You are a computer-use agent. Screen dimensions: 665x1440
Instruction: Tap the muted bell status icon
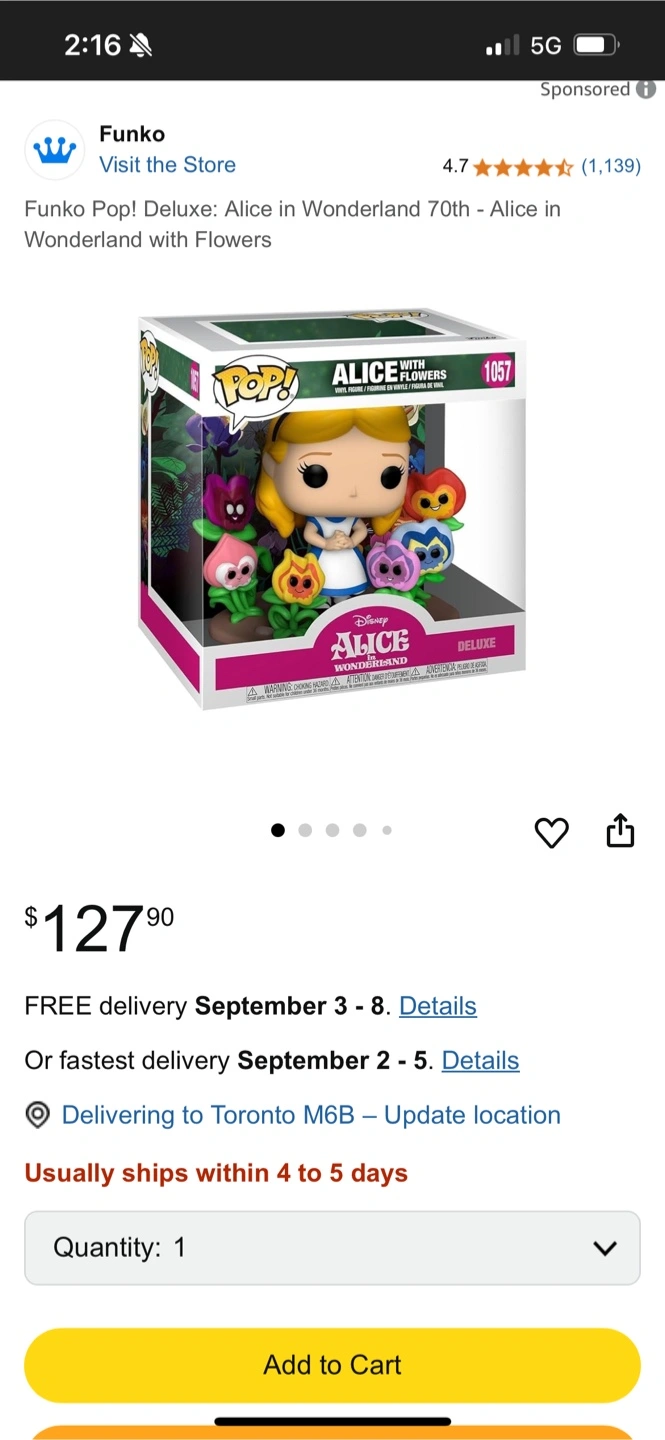click(141, 45)
